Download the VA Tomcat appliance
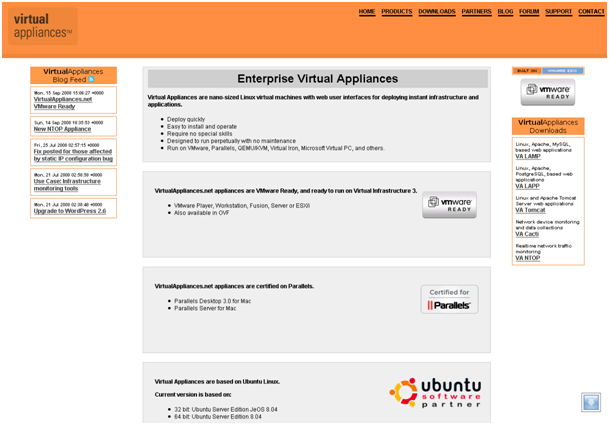 tap(530, 210)
